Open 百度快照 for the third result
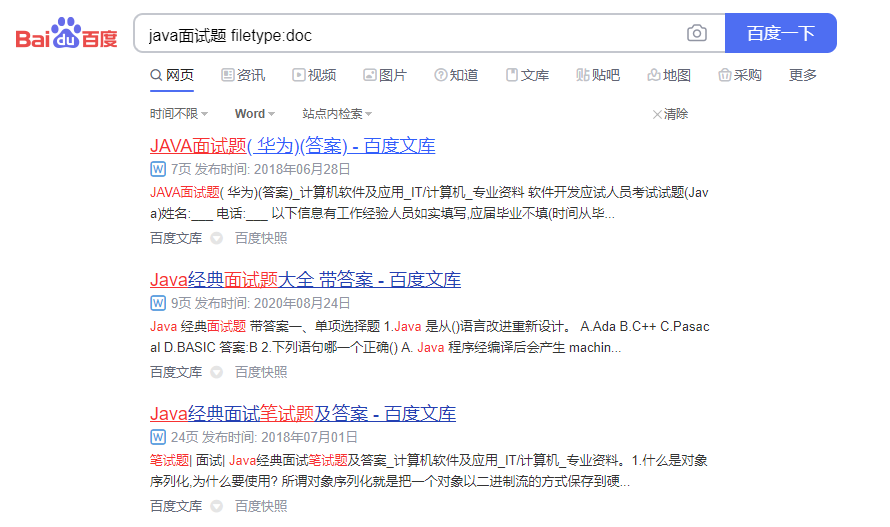 pos(261,507)
